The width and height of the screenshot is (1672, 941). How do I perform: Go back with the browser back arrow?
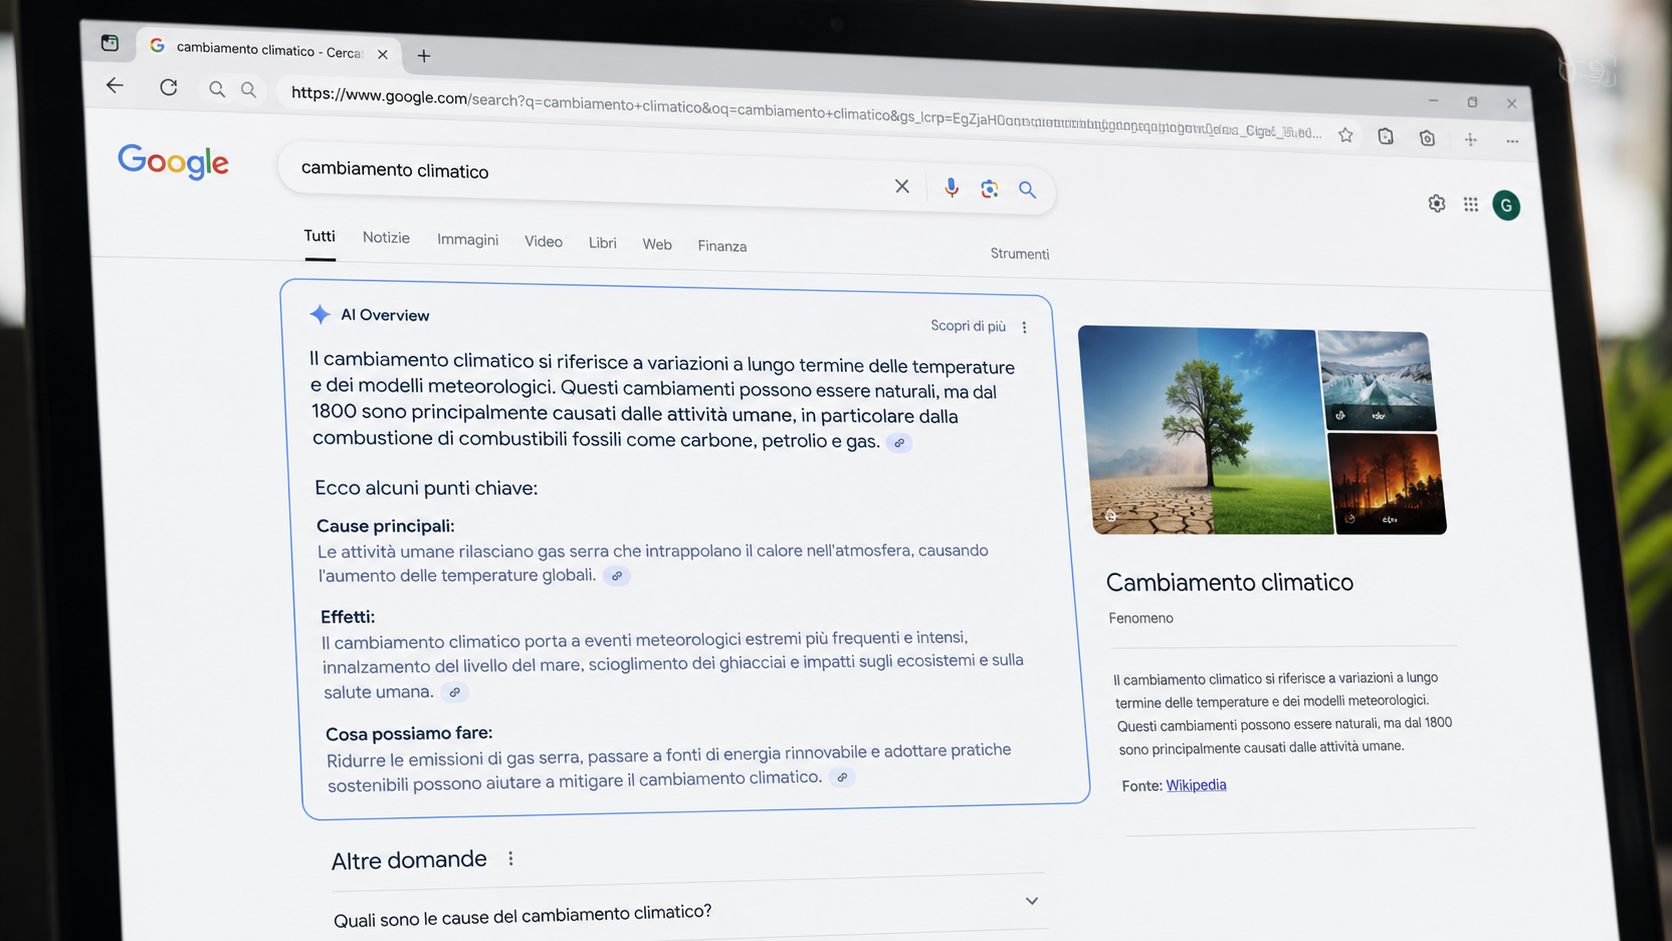tap(115, 86)
